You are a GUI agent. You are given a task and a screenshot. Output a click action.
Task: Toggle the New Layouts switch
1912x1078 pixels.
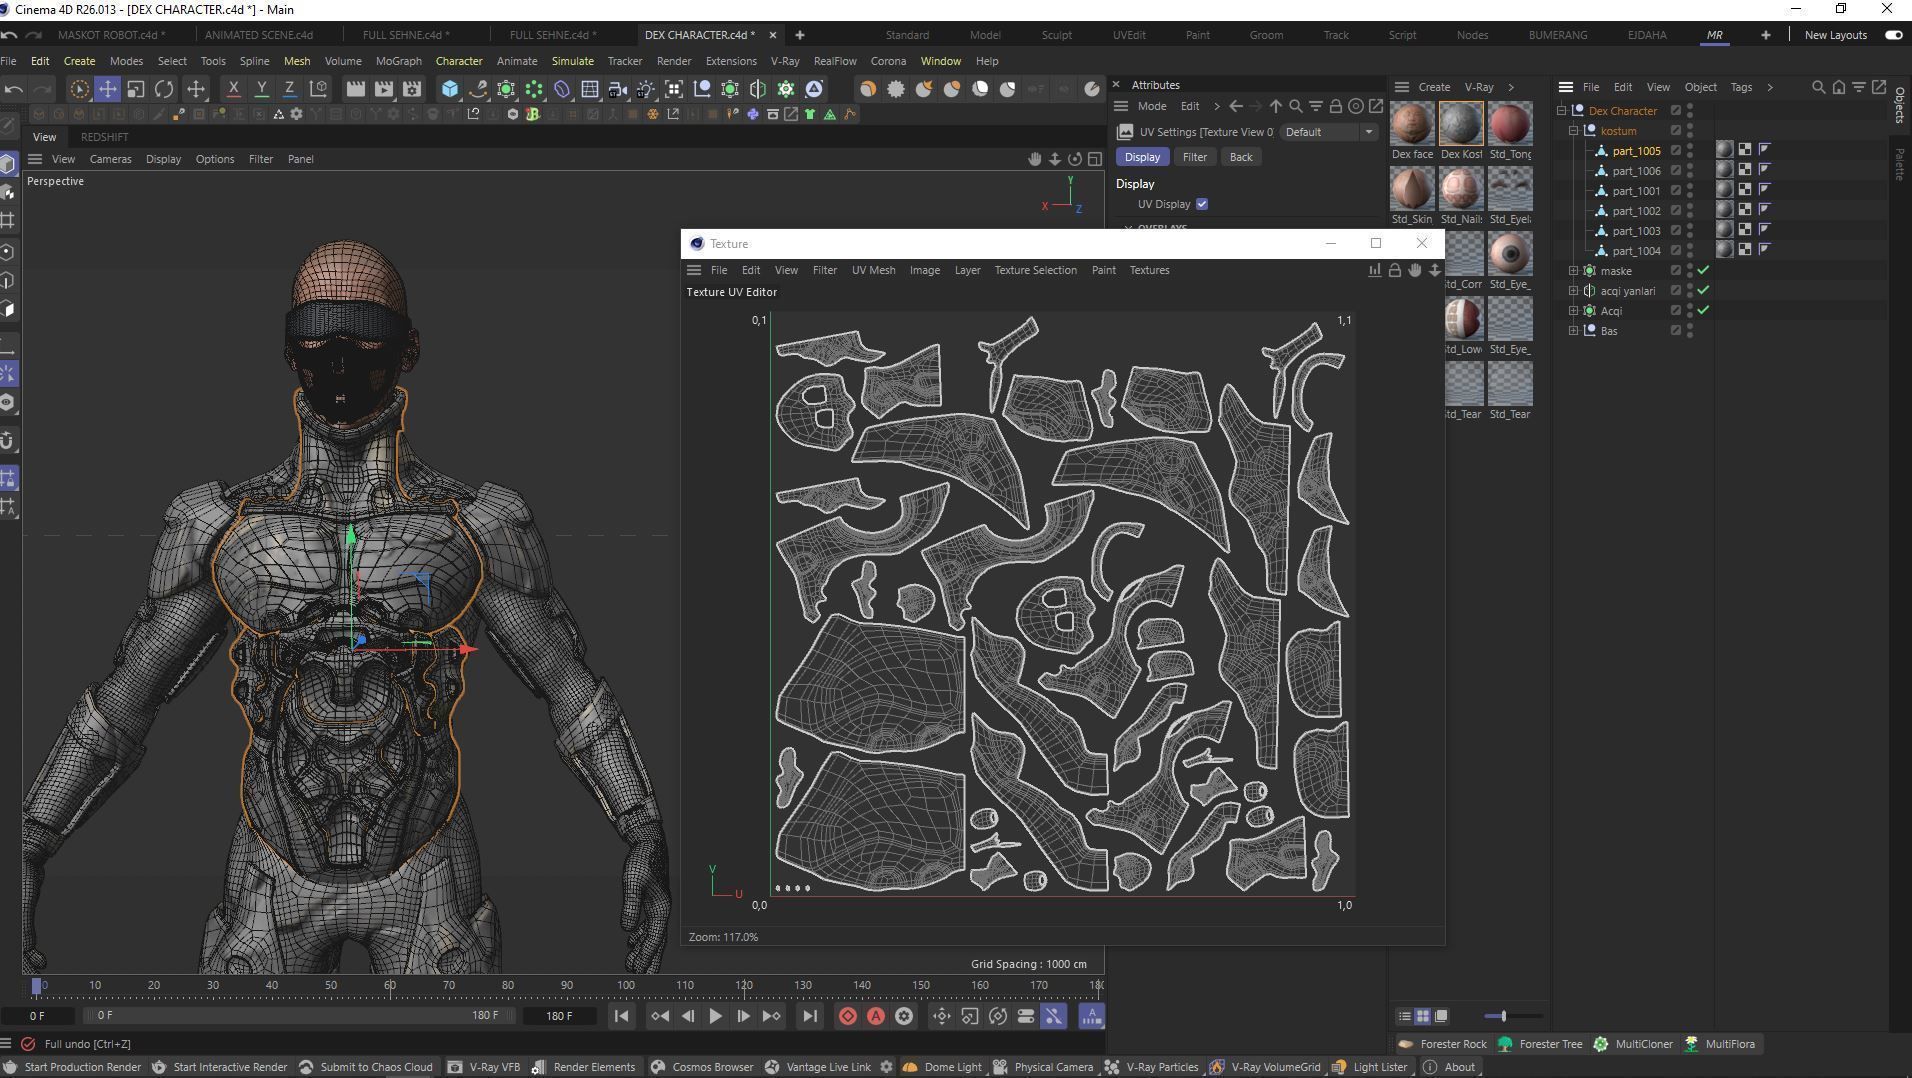pos(1893,35)
